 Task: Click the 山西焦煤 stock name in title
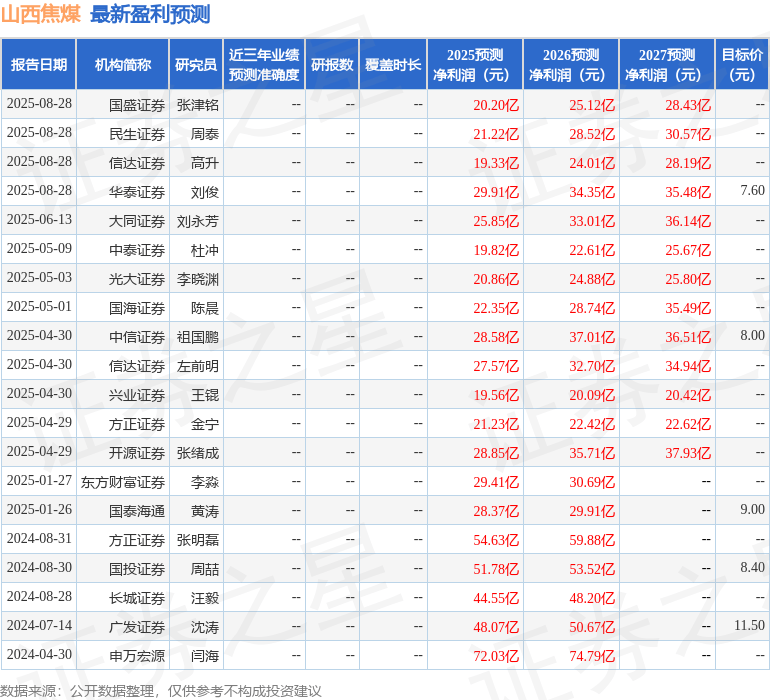coord(40,14)
